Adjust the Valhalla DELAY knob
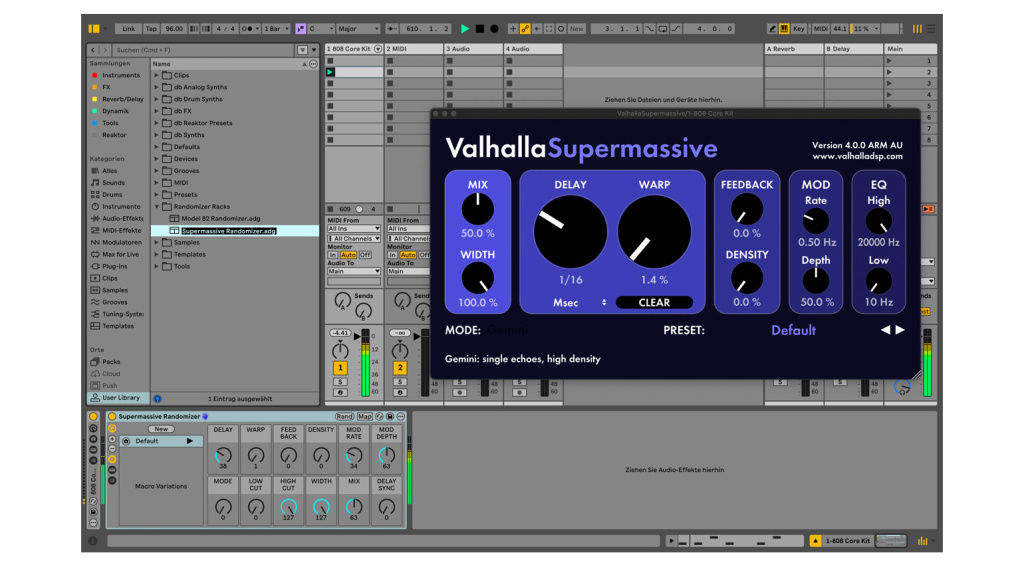This screenshot has width=1024, height=565. 570,231
